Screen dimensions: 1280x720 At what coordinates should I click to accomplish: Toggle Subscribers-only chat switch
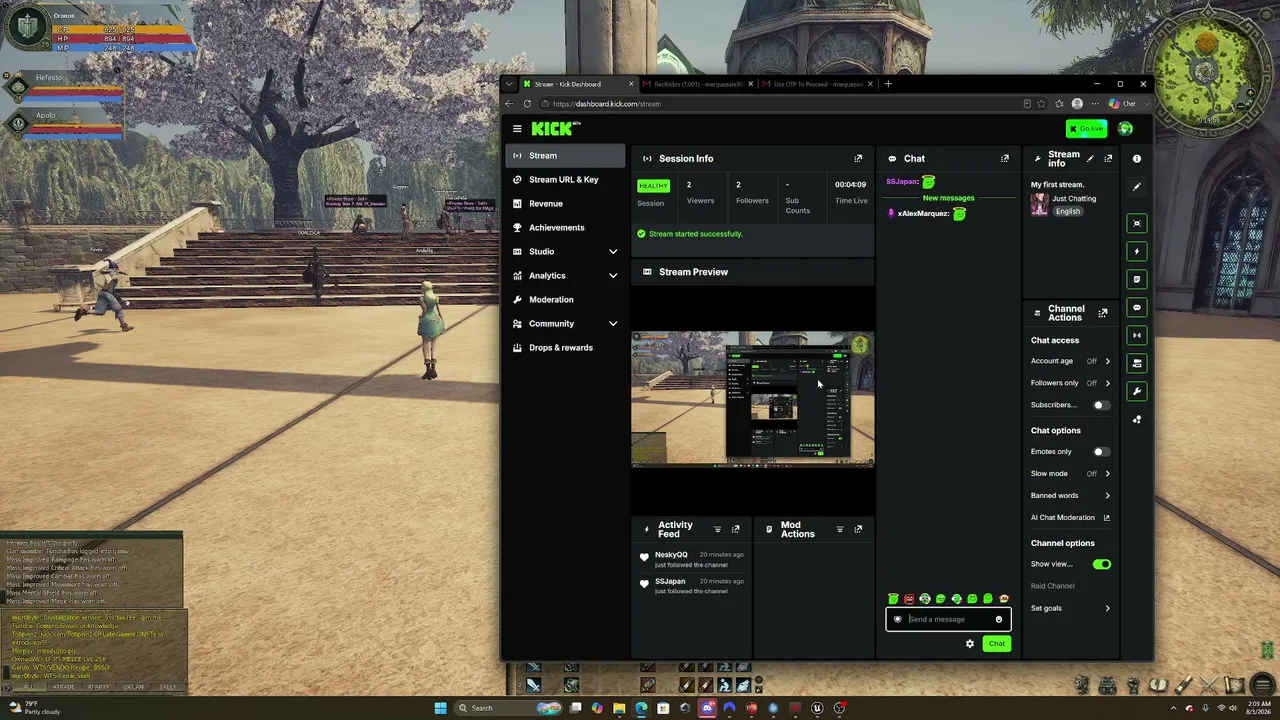[x=1101, y=405]
